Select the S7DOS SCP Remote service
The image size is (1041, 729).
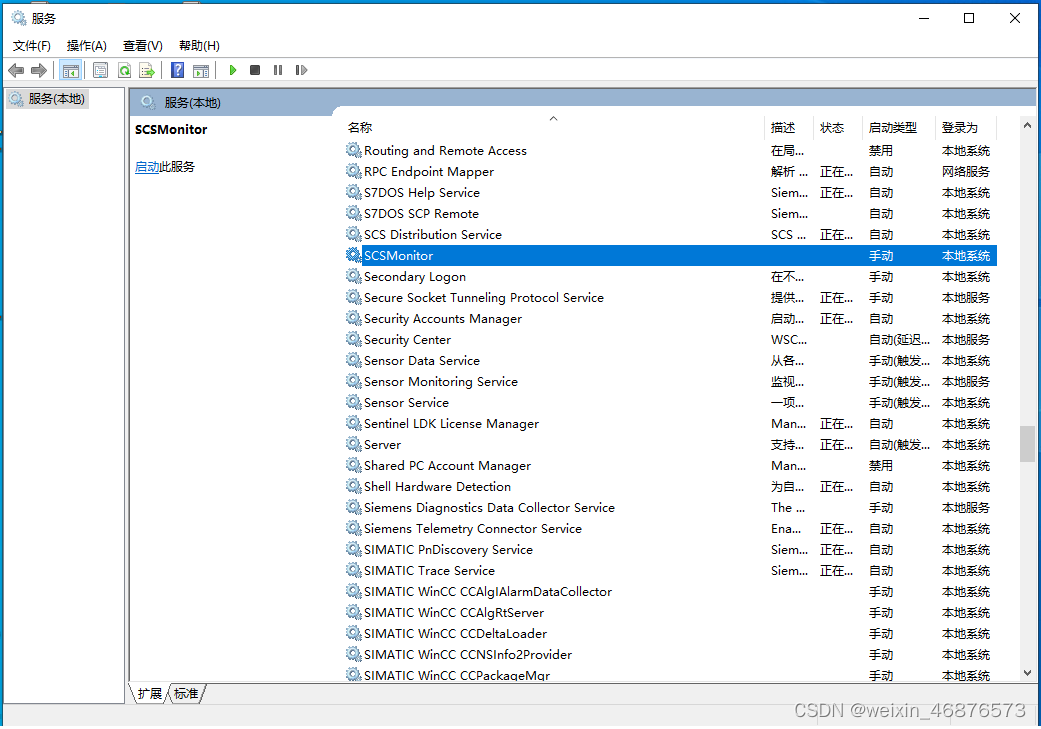[x=671, y=214]
